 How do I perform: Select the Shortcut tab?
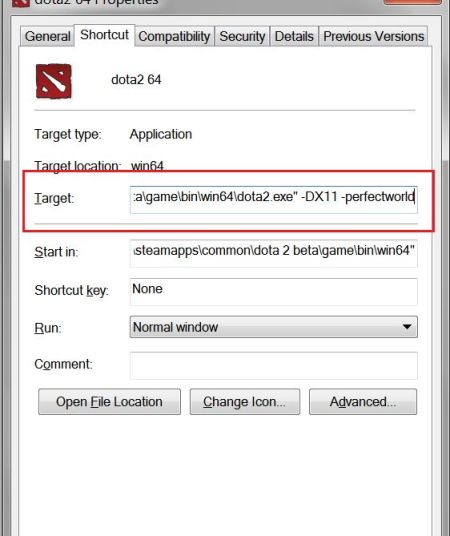click(x=104, y=35)
